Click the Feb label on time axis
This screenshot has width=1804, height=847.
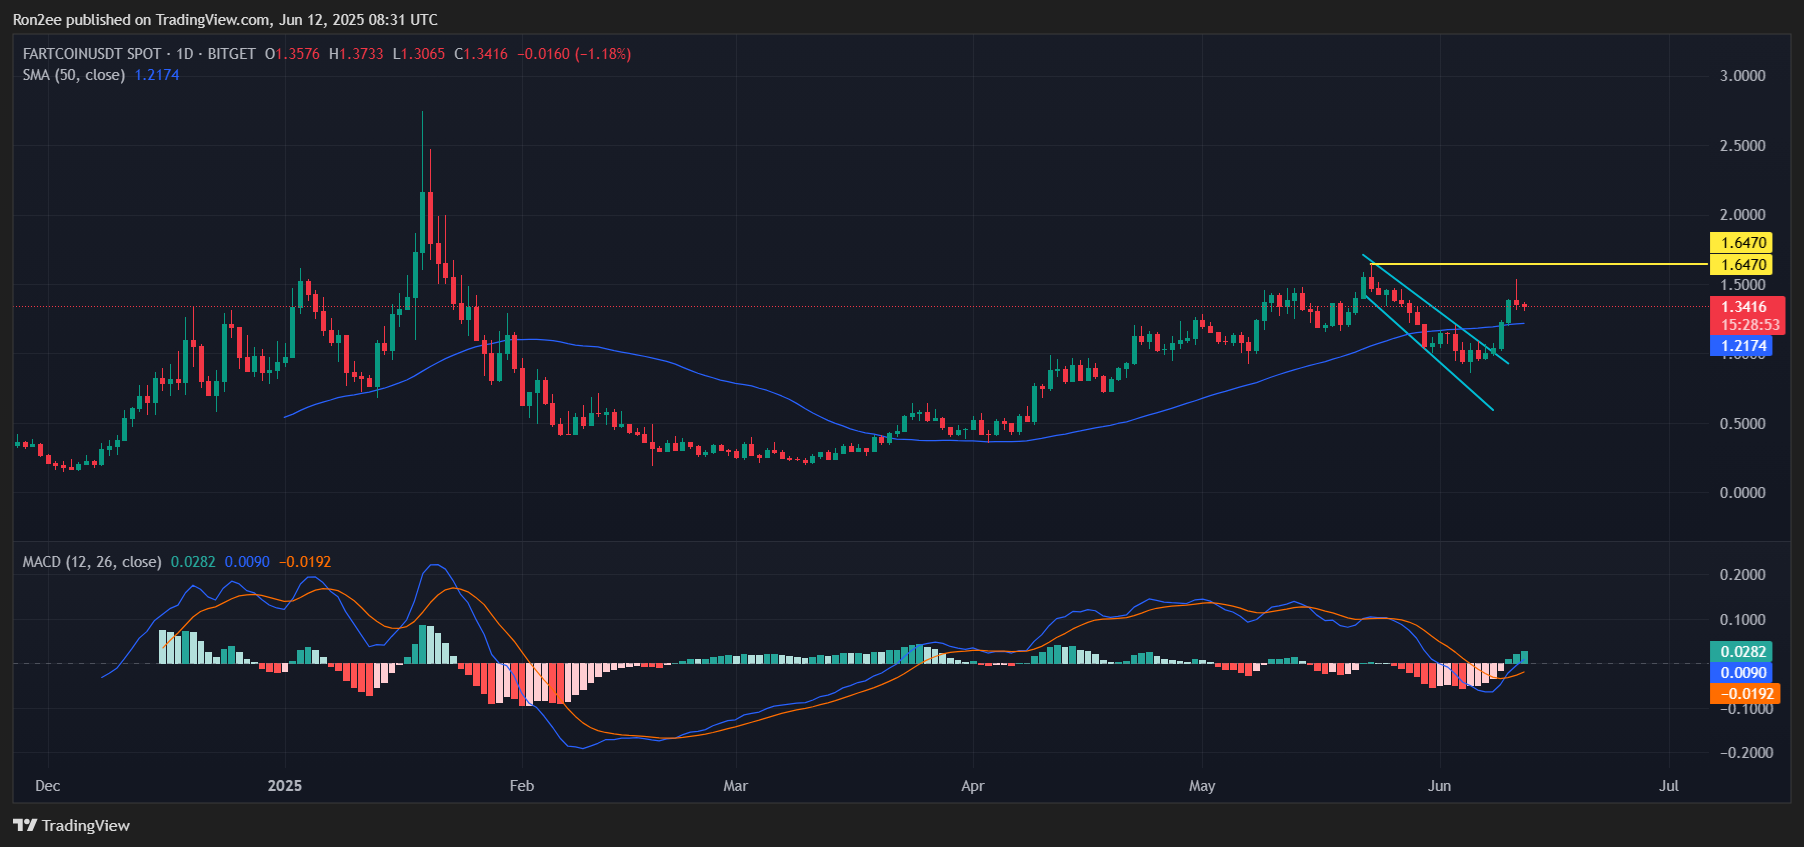[521, 786]
